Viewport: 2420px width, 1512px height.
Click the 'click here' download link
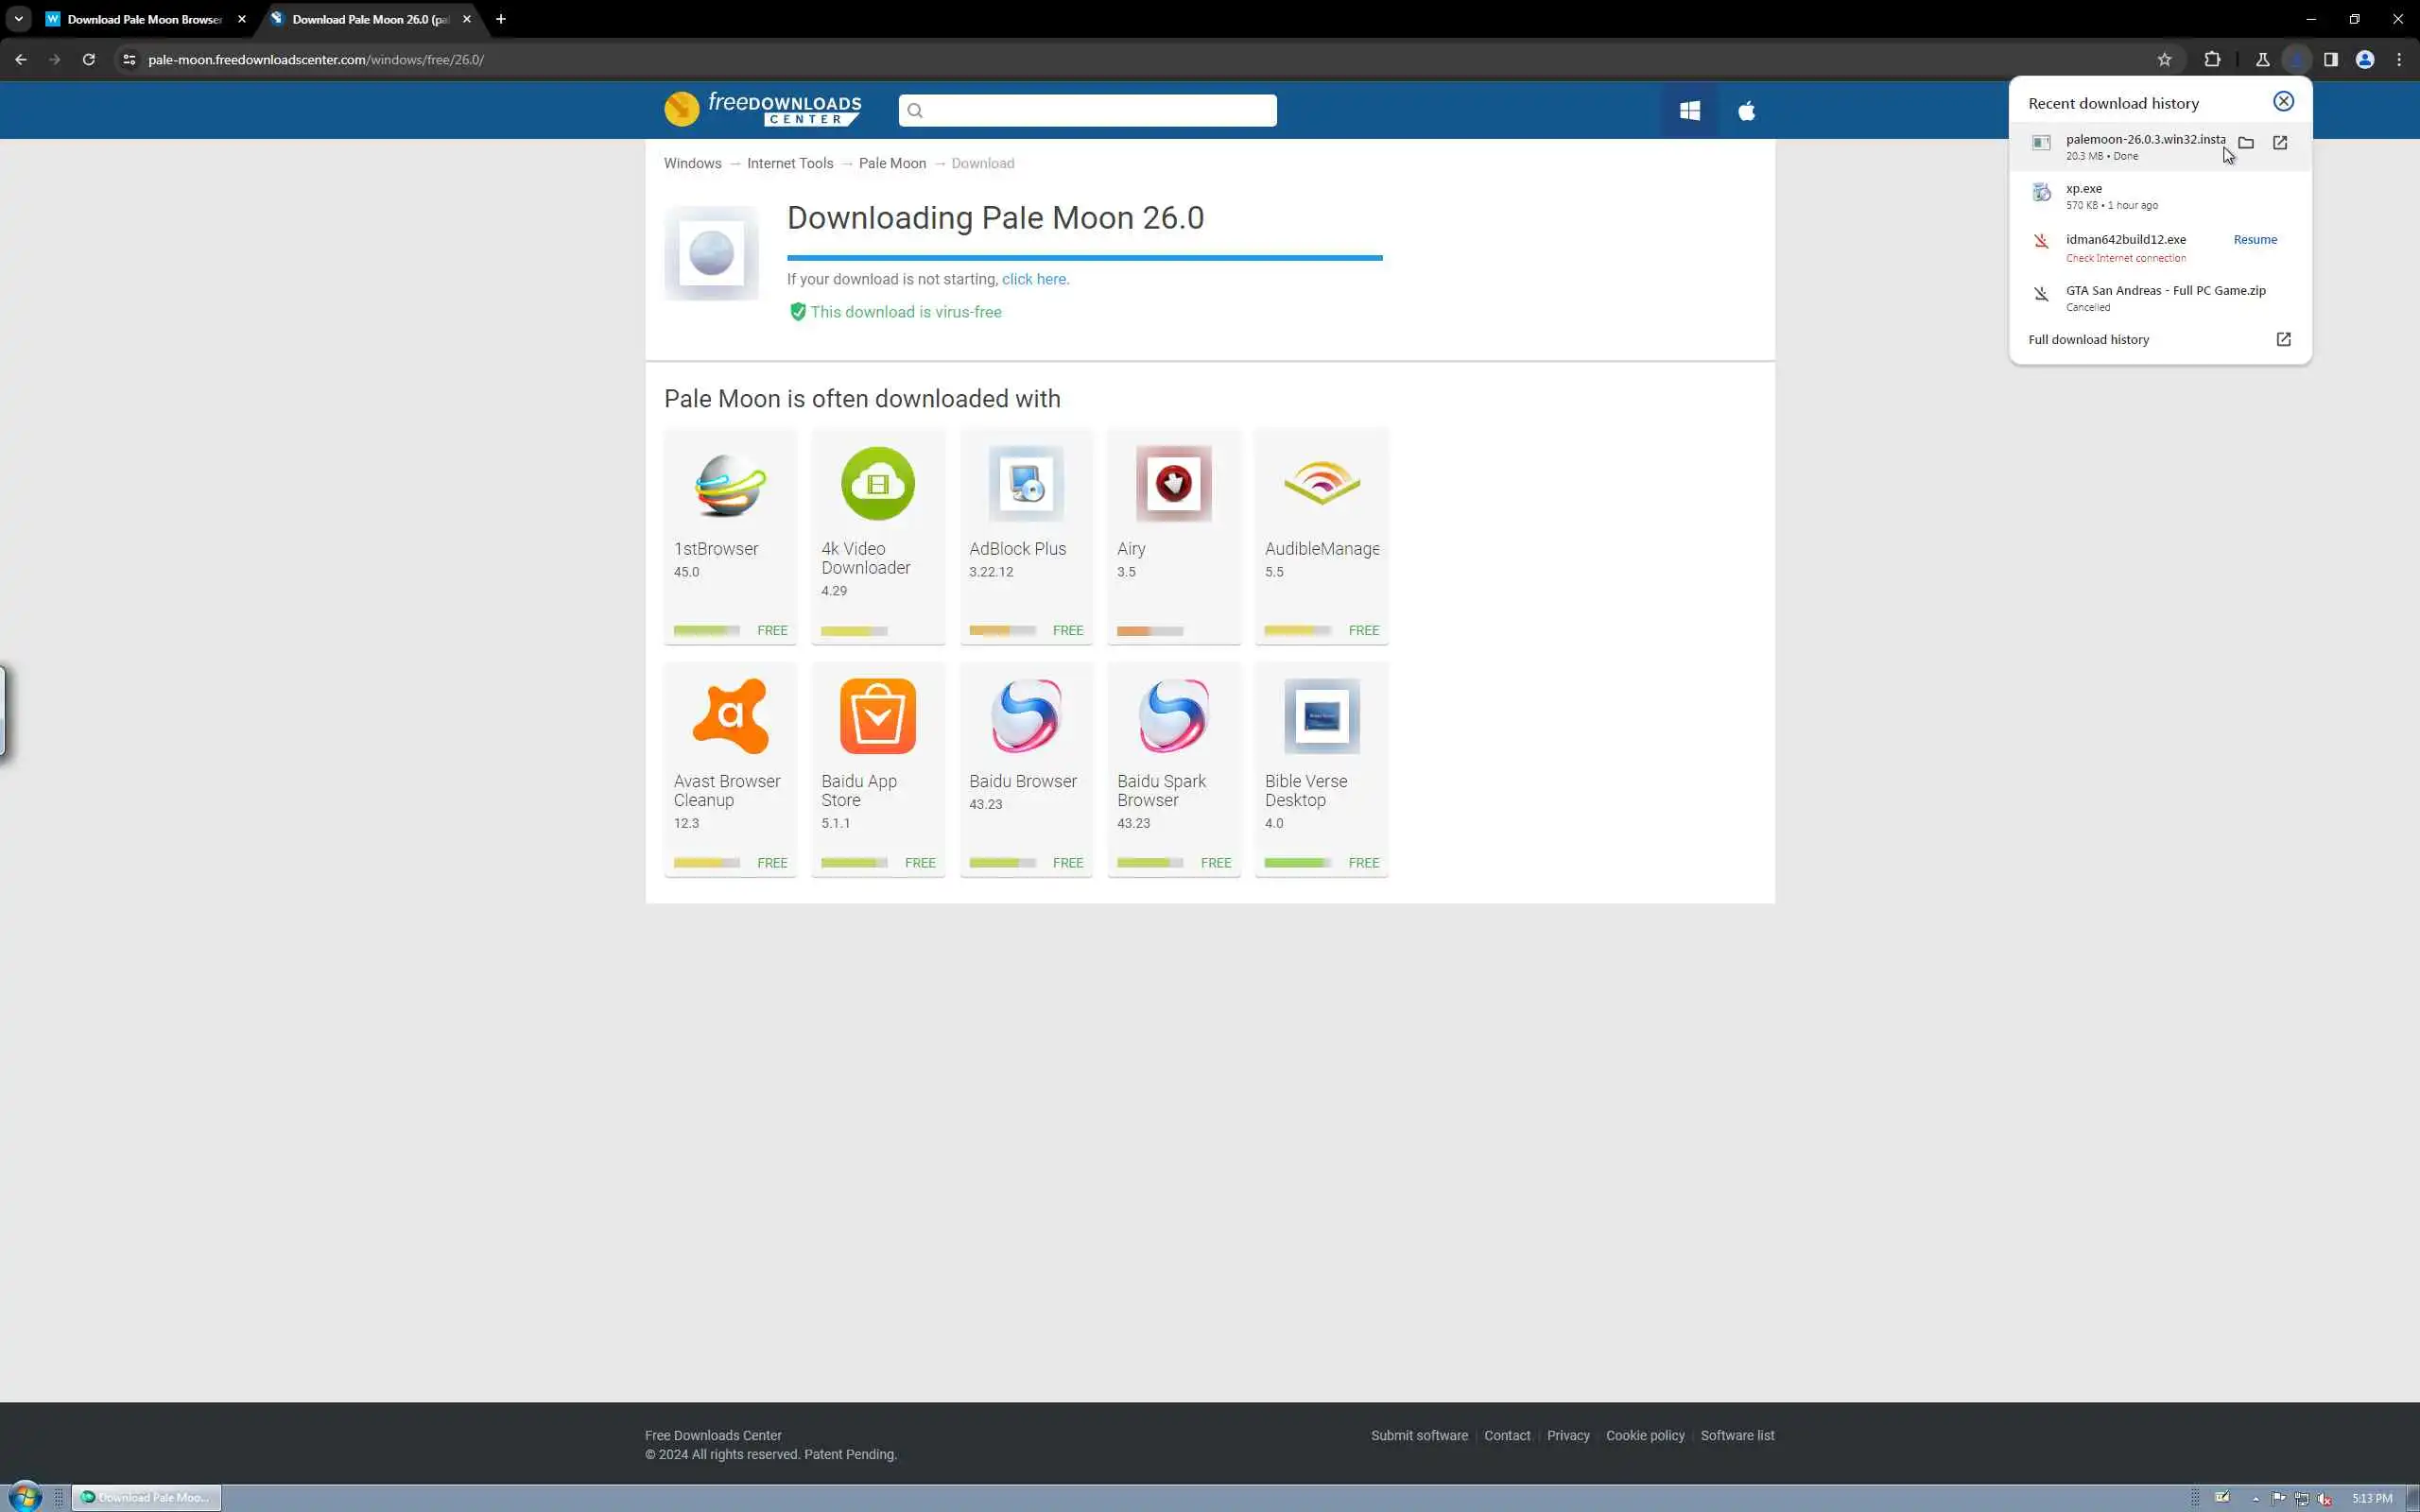pyautogui.click(x=1034, y=280)
